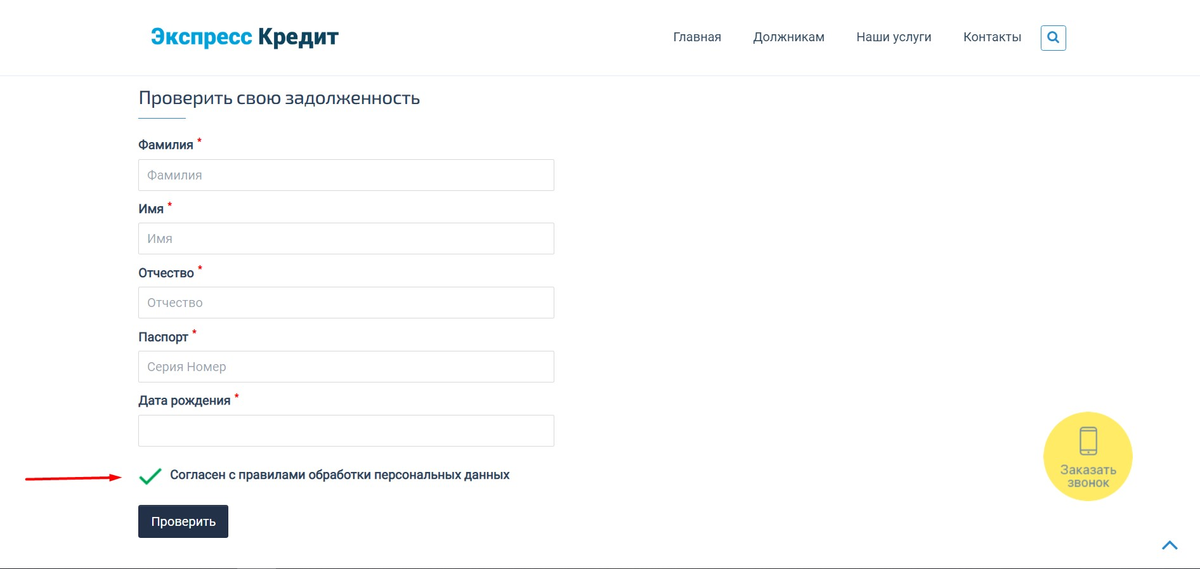Click the Экспресс Кредит logo

[245, 37]
